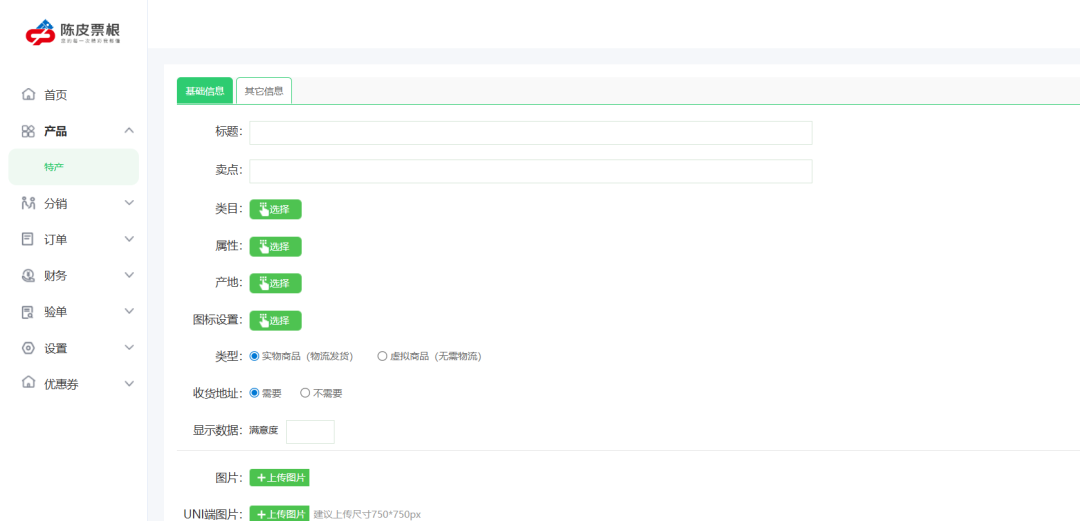Click the 财务 sidebar icon
The image size is (1080, 521).
[x=28, y=276]
